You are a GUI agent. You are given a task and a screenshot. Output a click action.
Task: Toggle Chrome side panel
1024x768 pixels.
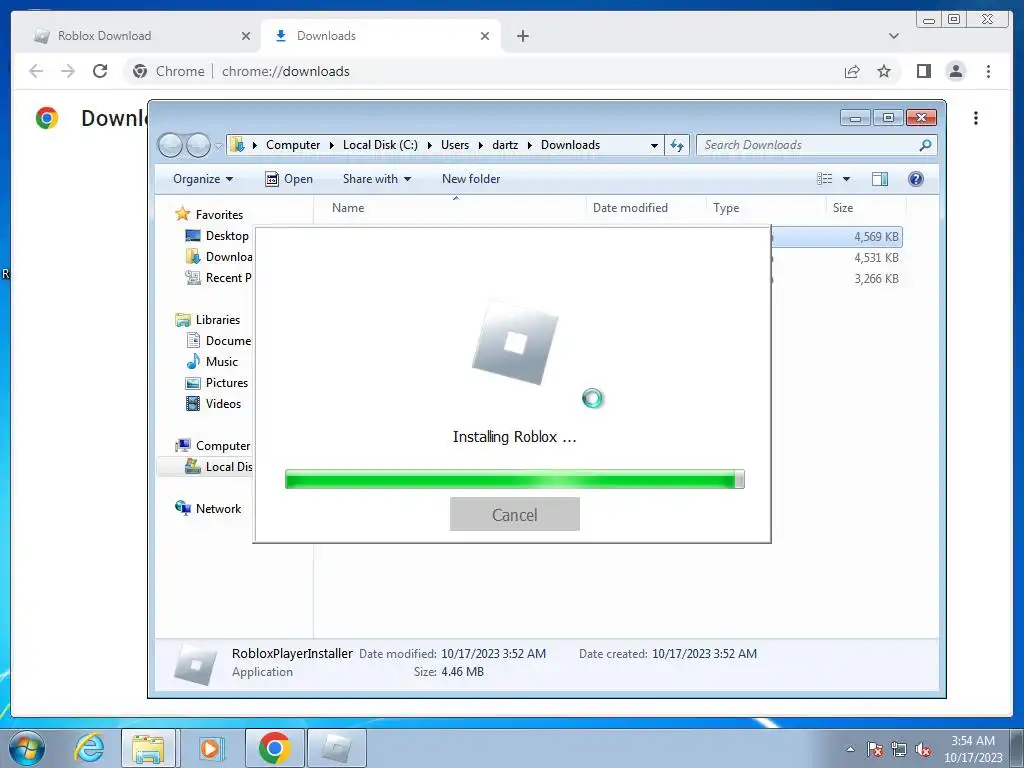click(x=923, y=71)
